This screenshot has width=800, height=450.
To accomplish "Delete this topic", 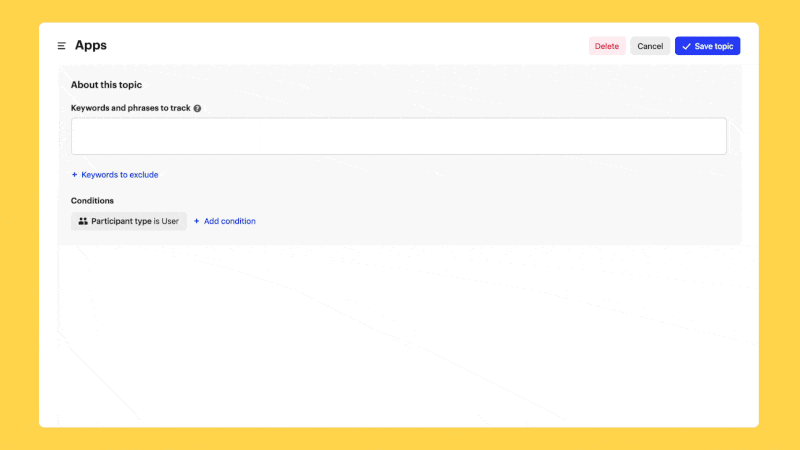I will [606, 46].
